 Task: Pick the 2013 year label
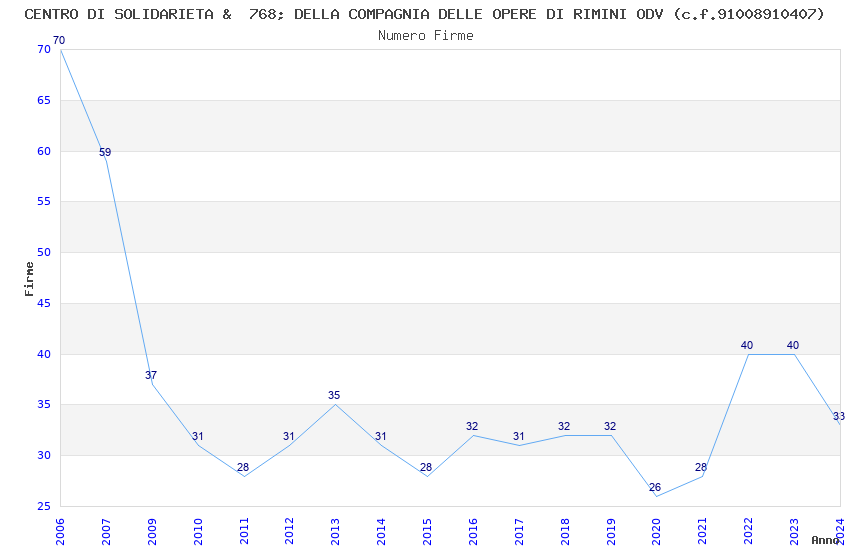tap(335, 532)
